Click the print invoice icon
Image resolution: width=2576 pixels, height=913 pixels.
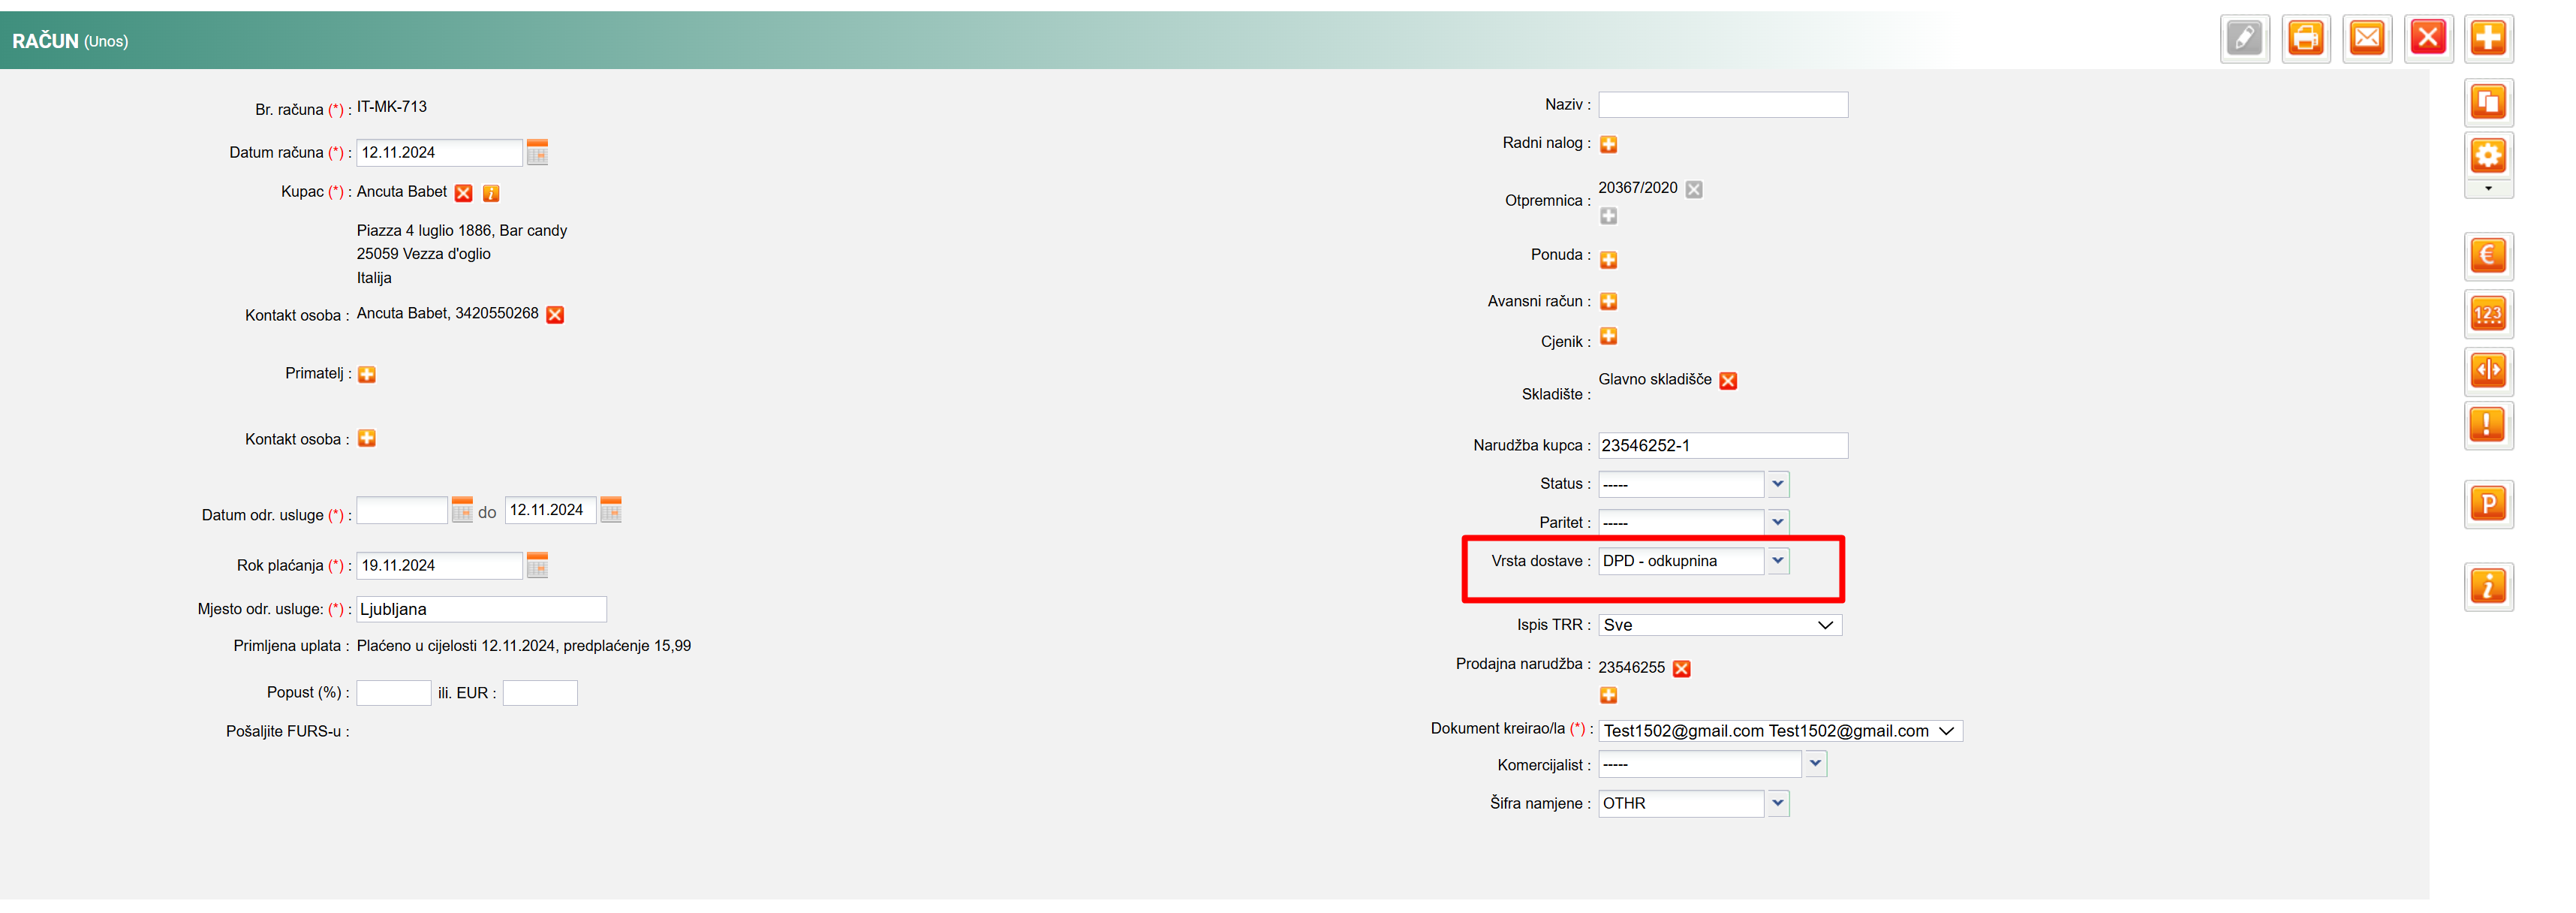click(2305, 39)
